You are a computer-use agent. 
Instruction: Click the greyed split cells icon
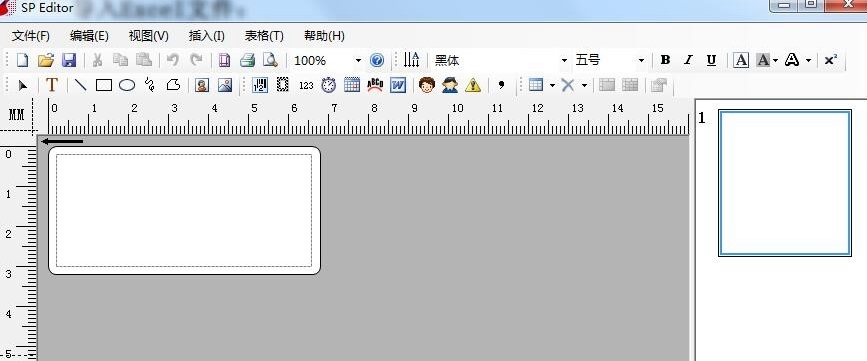pos(630,85)
